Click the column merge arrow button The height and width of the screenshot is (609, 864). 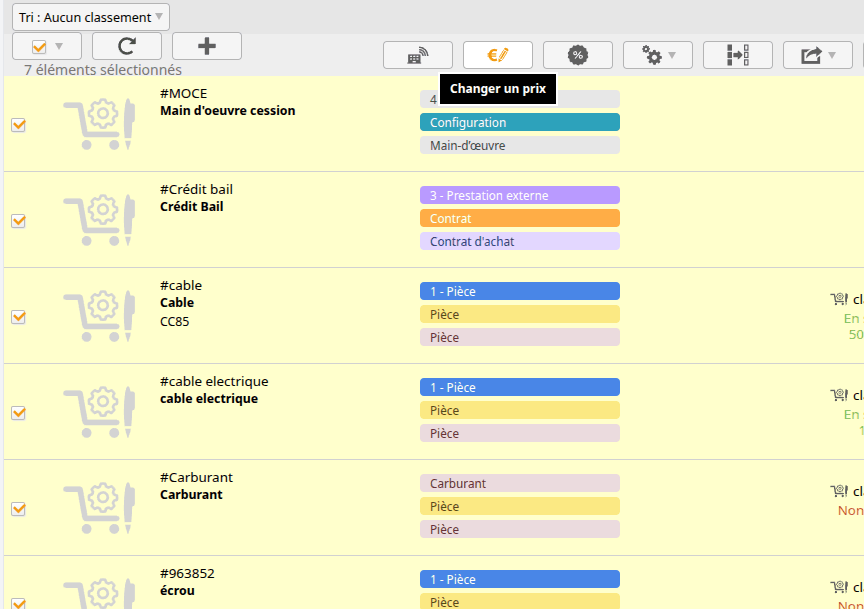737,55
